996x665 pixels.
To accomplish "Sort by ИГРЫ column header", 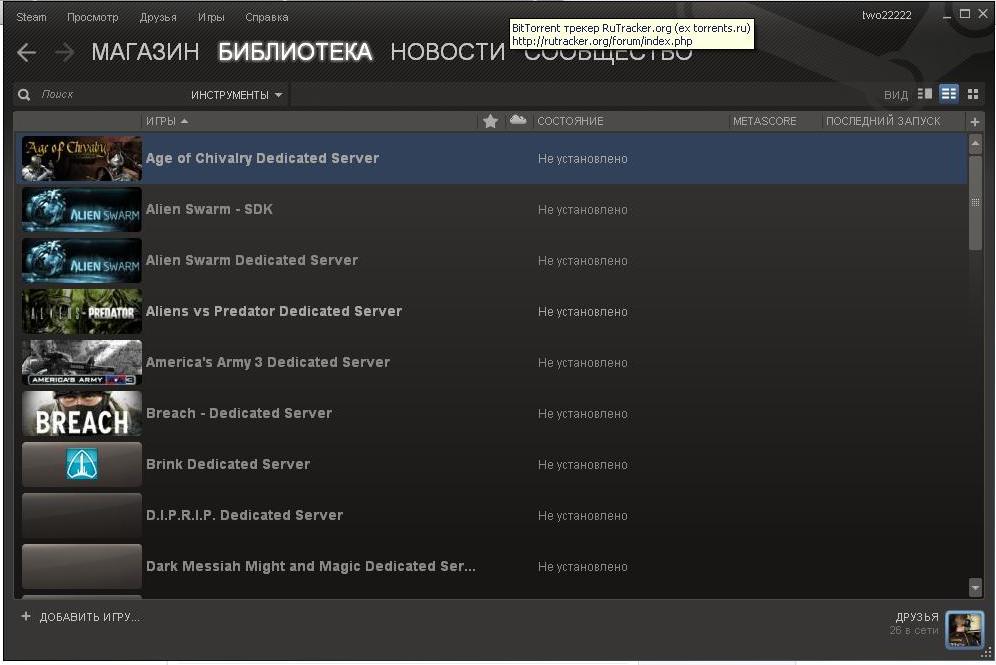I will point(166,121).
